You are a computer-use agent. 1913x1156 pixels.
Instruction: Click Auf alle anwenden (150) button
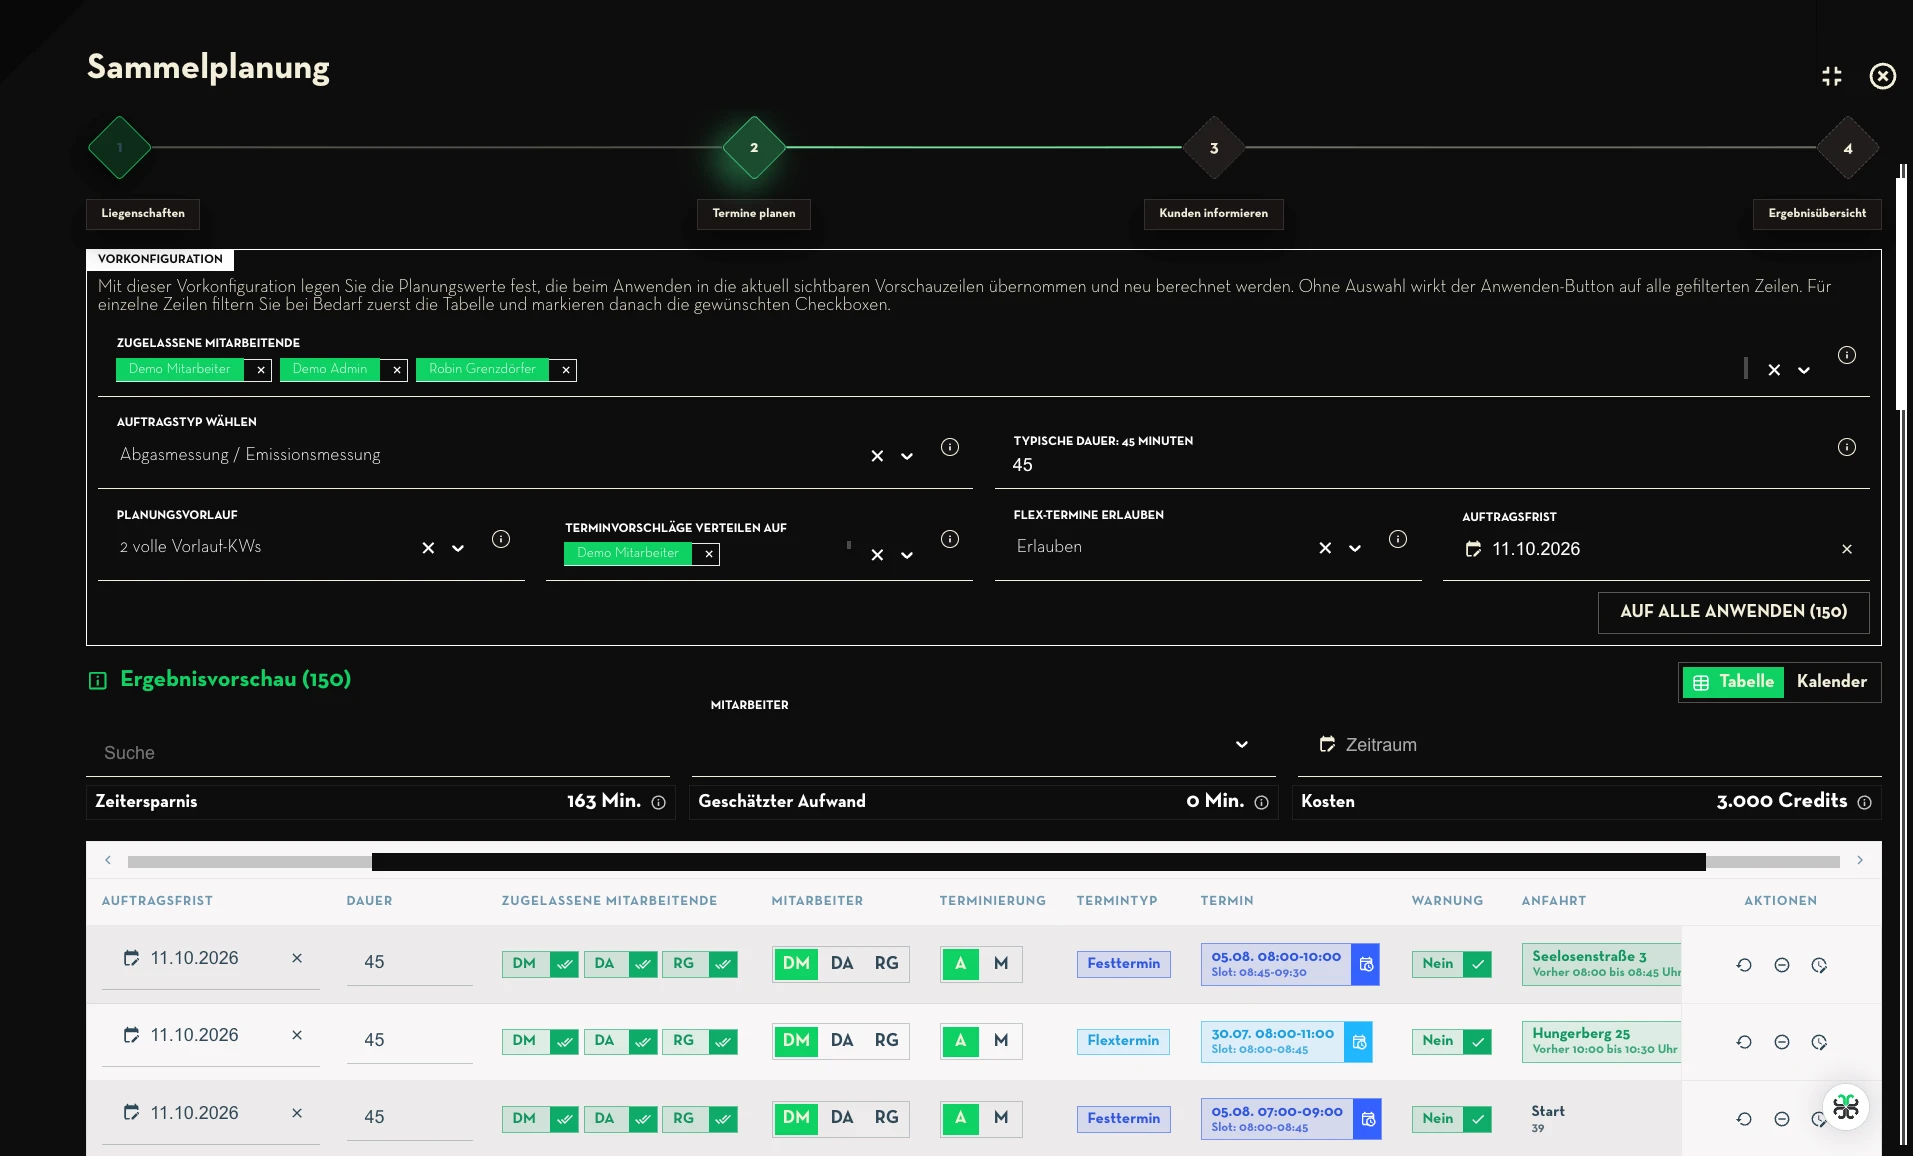click(x=1734, y=612)
